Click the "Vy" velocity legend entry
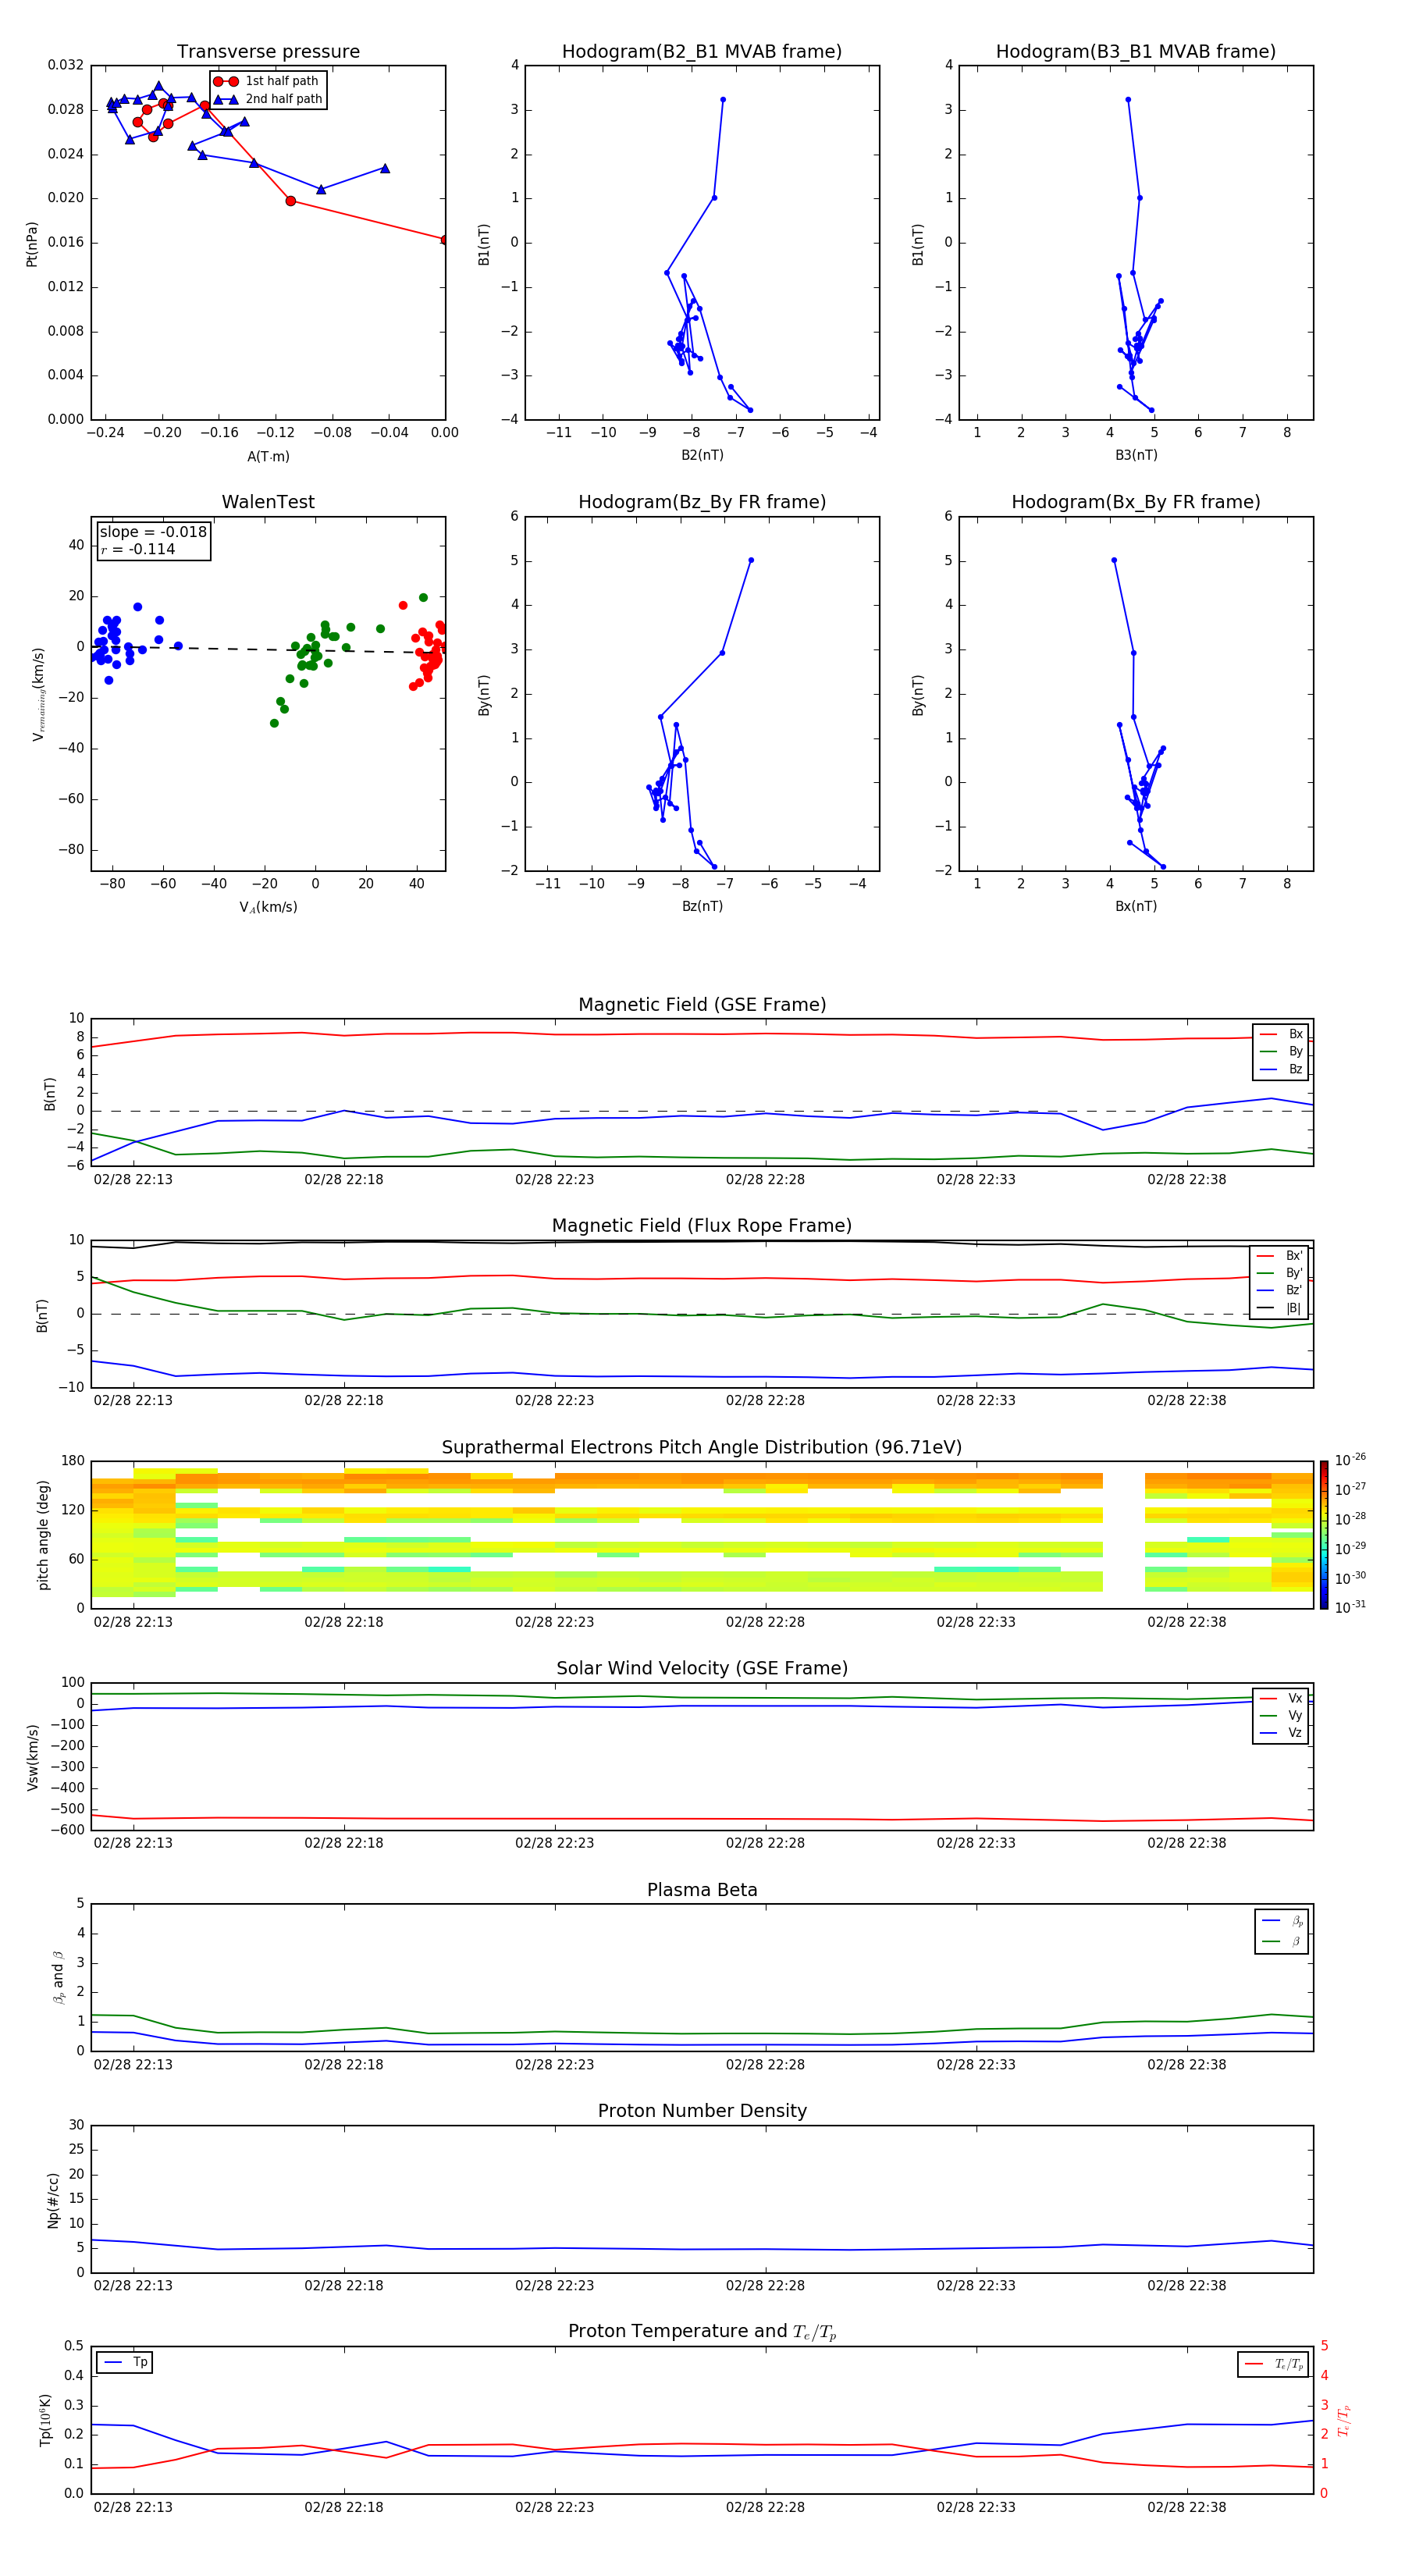 point(1281,1715)
